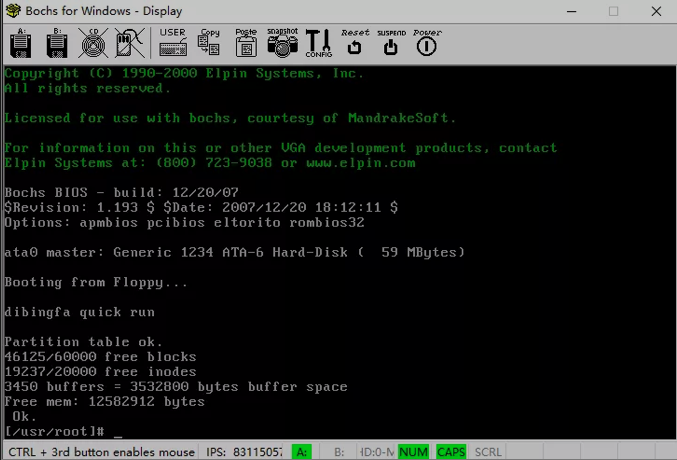This screenshot has width=677, height=460.
Task: Open the CONFIG tools icon
Action: click(x=319, y=43)
